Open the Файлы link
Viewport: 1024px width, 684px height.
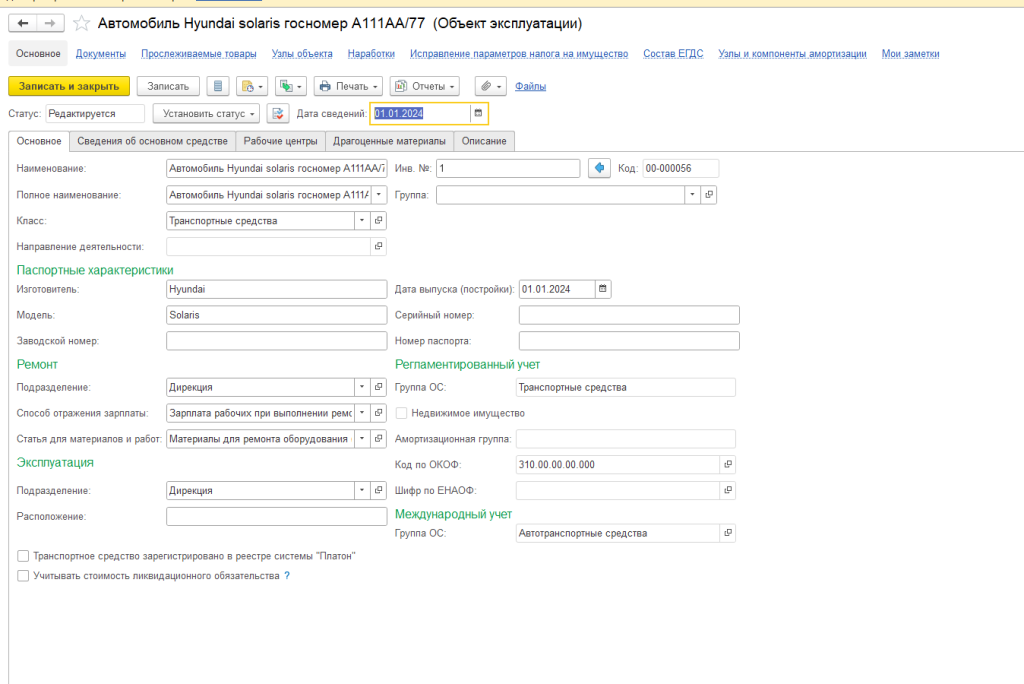[530, 87]
